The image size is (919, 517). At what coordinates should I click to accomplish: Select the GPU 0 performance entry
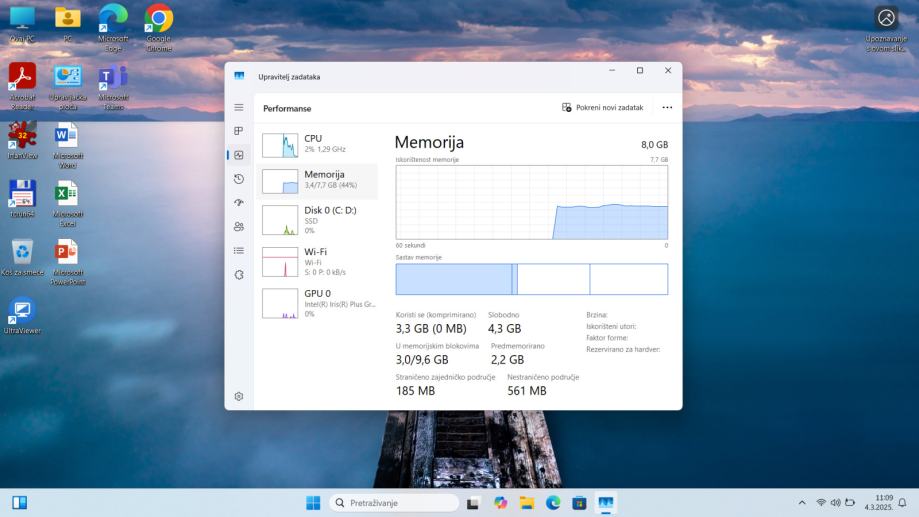pos(319,303)
